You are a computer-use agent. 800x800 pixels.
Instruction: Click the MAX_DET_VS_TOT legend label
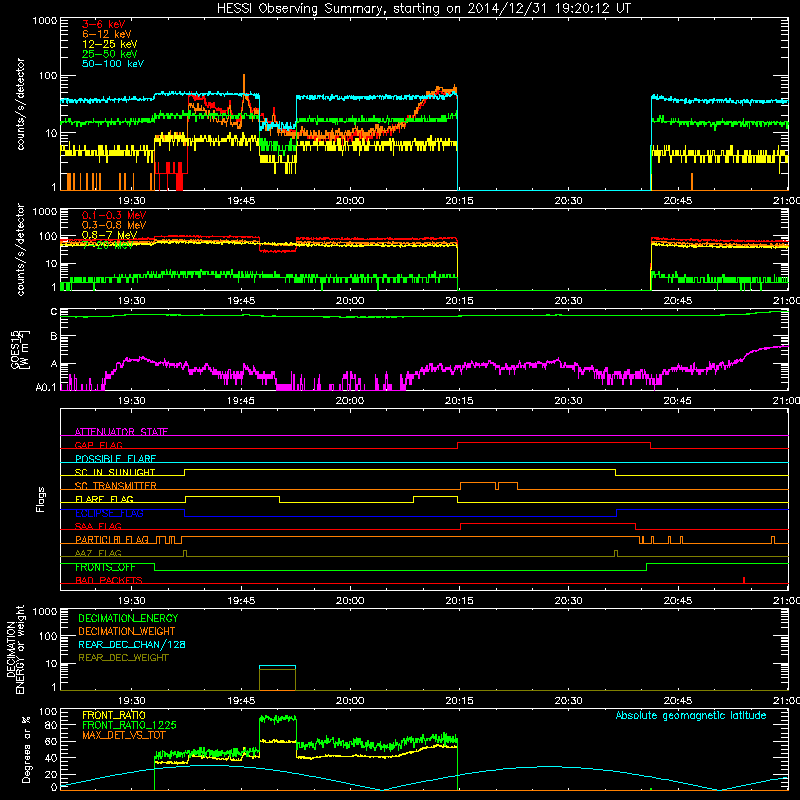click(123, 735)
